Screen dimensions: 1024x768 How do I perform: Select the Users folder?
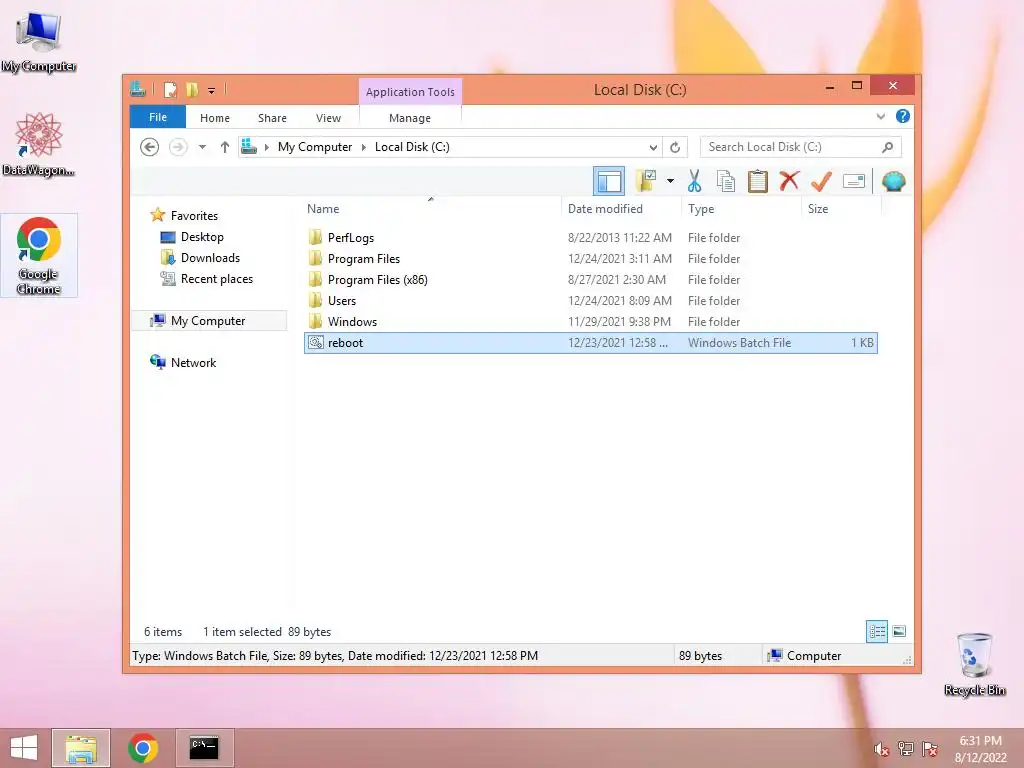pyautogui.click(x=591, y=300)
